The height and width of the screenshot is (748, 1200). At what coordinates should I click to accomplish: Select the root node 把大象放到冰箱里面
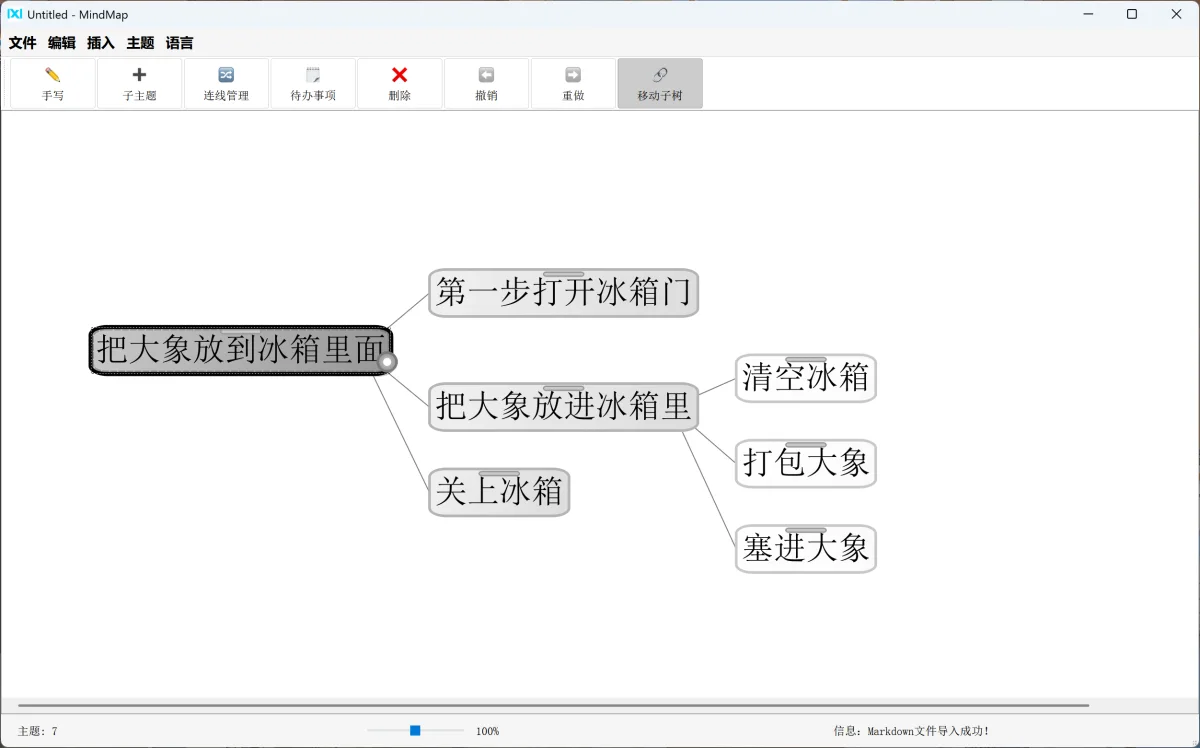(240, 350)
